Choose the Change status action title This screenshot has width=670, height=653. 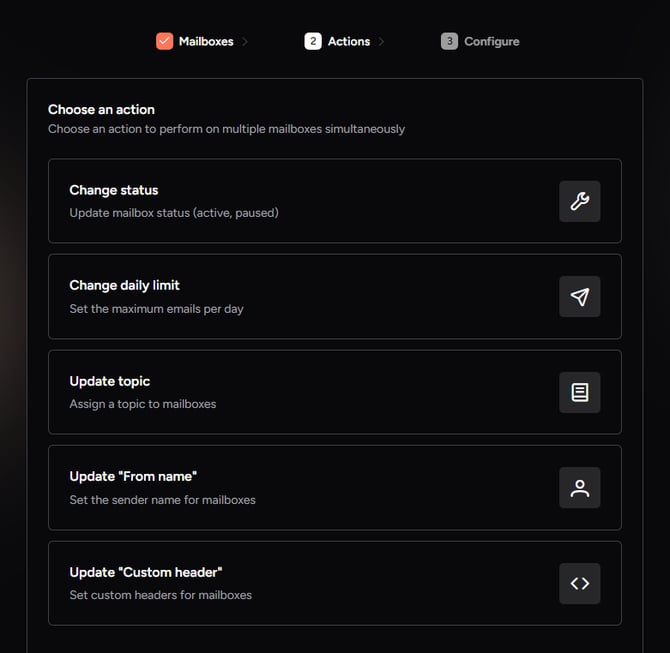point(114,190)
